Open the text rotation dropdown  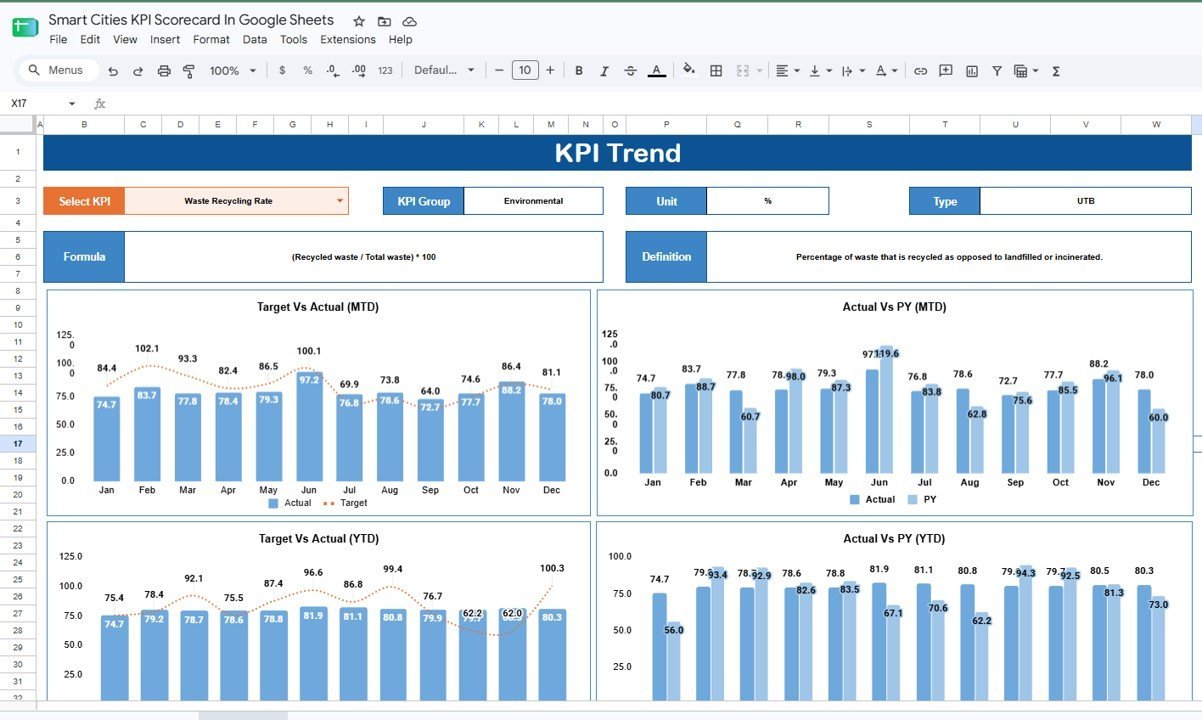click(x=886, y=71)
